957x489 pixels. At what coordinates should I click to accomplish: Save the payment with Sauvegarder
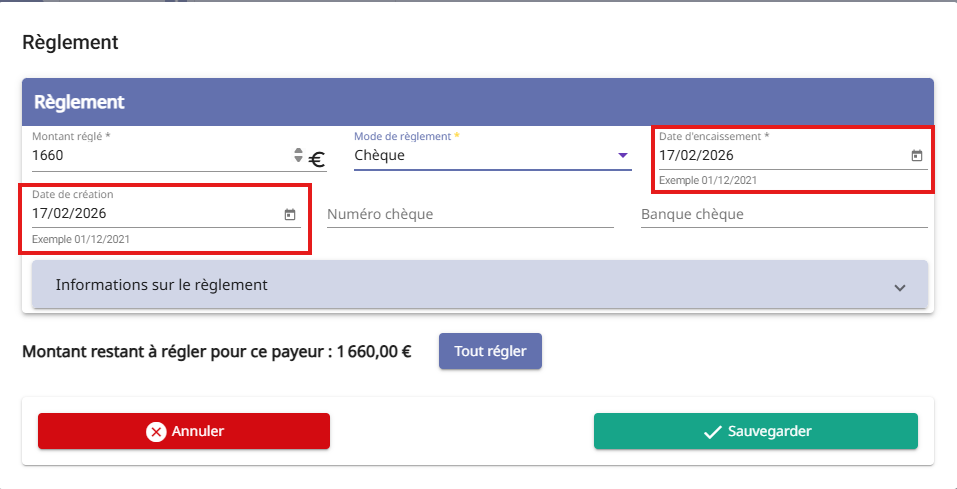click(755, 431)
